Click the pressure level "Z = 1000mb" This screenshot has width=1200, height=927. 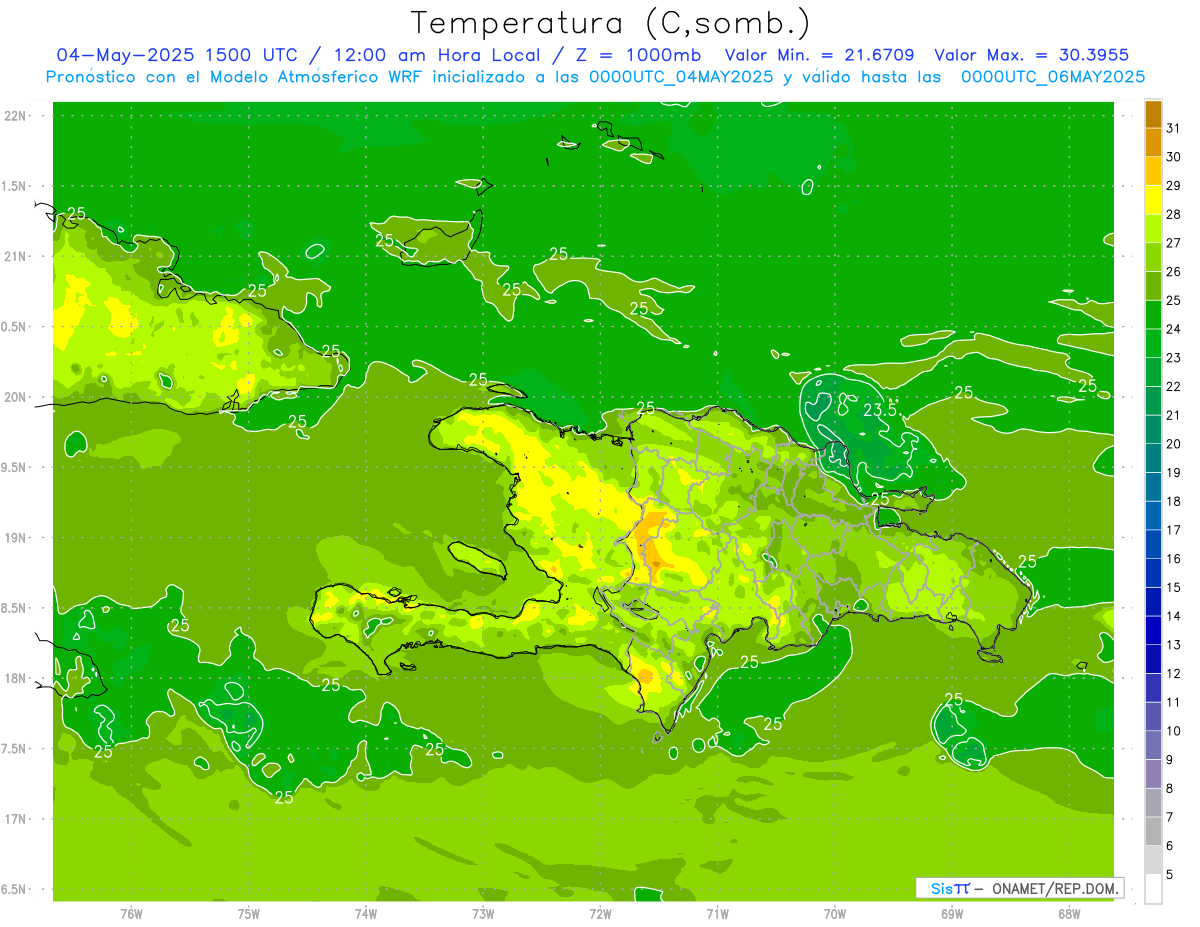click(x=635, y=55)
